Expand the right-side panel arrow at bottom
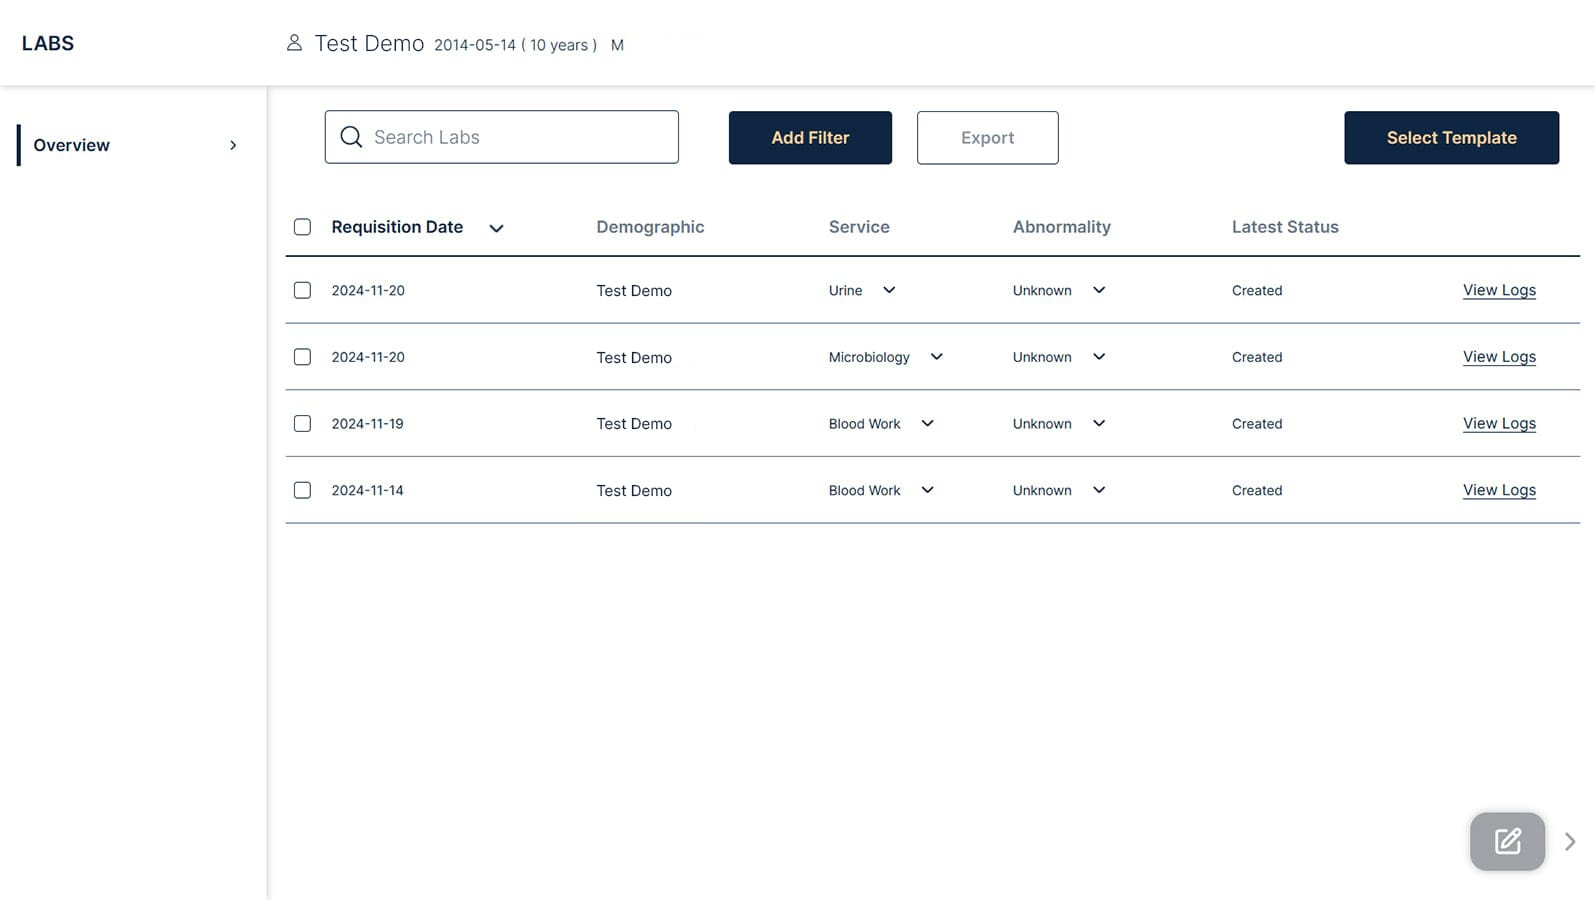The width and height of the screenshot is (1595, 900). point(1570,842)
